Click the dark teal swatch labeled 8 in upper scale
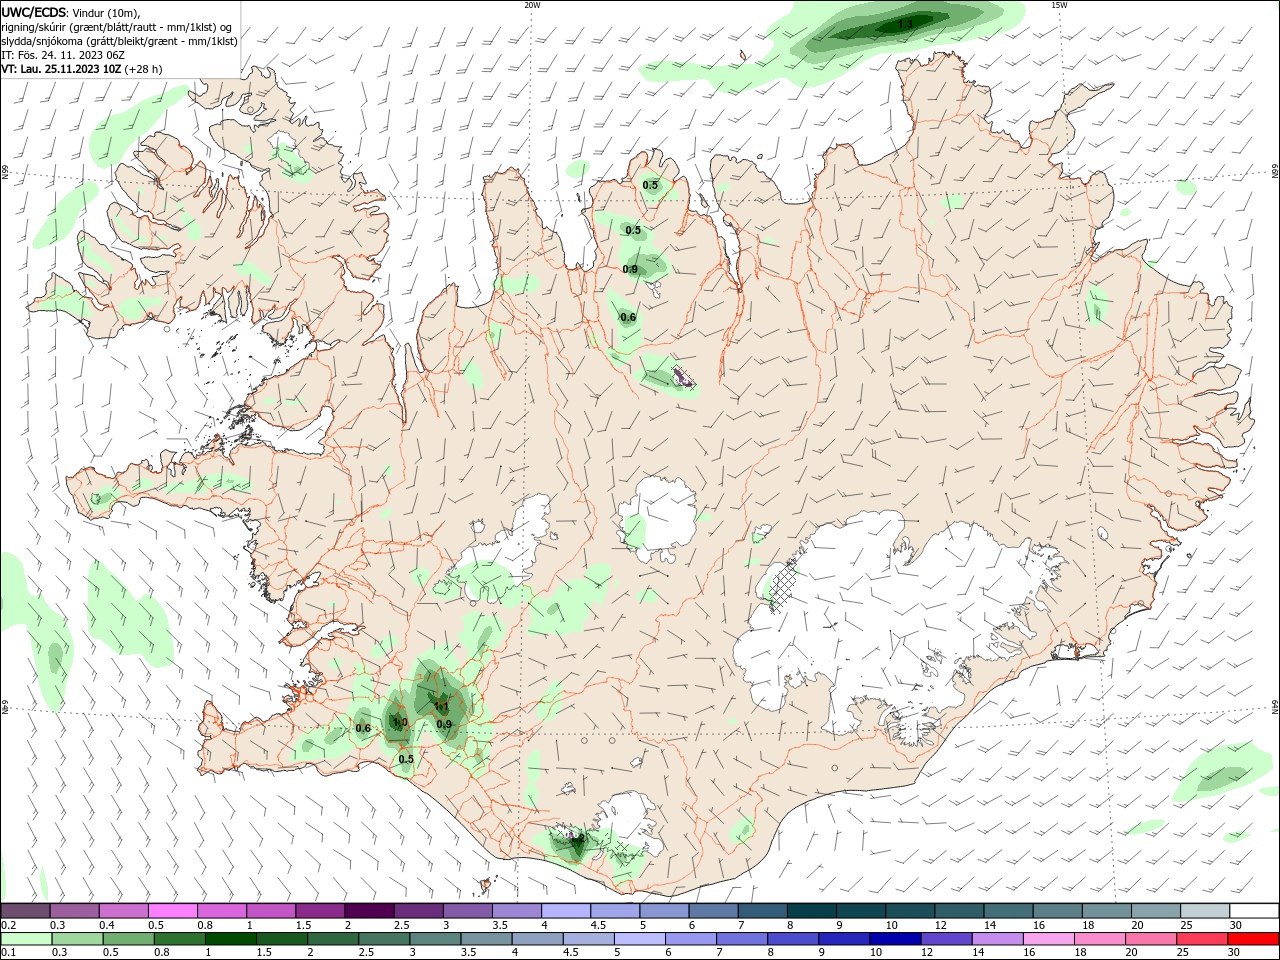This screenshot has height=960, width=1280. tap(811, 910)
